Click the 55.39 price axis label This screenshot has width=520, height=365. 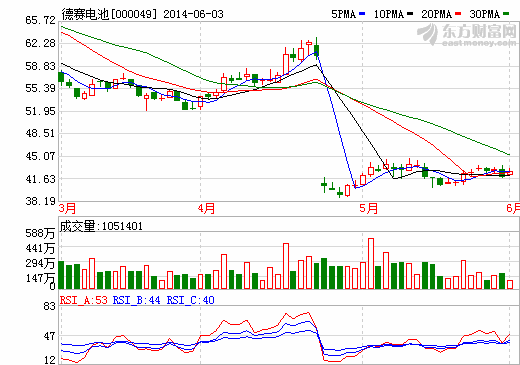[x=40, y=88]
